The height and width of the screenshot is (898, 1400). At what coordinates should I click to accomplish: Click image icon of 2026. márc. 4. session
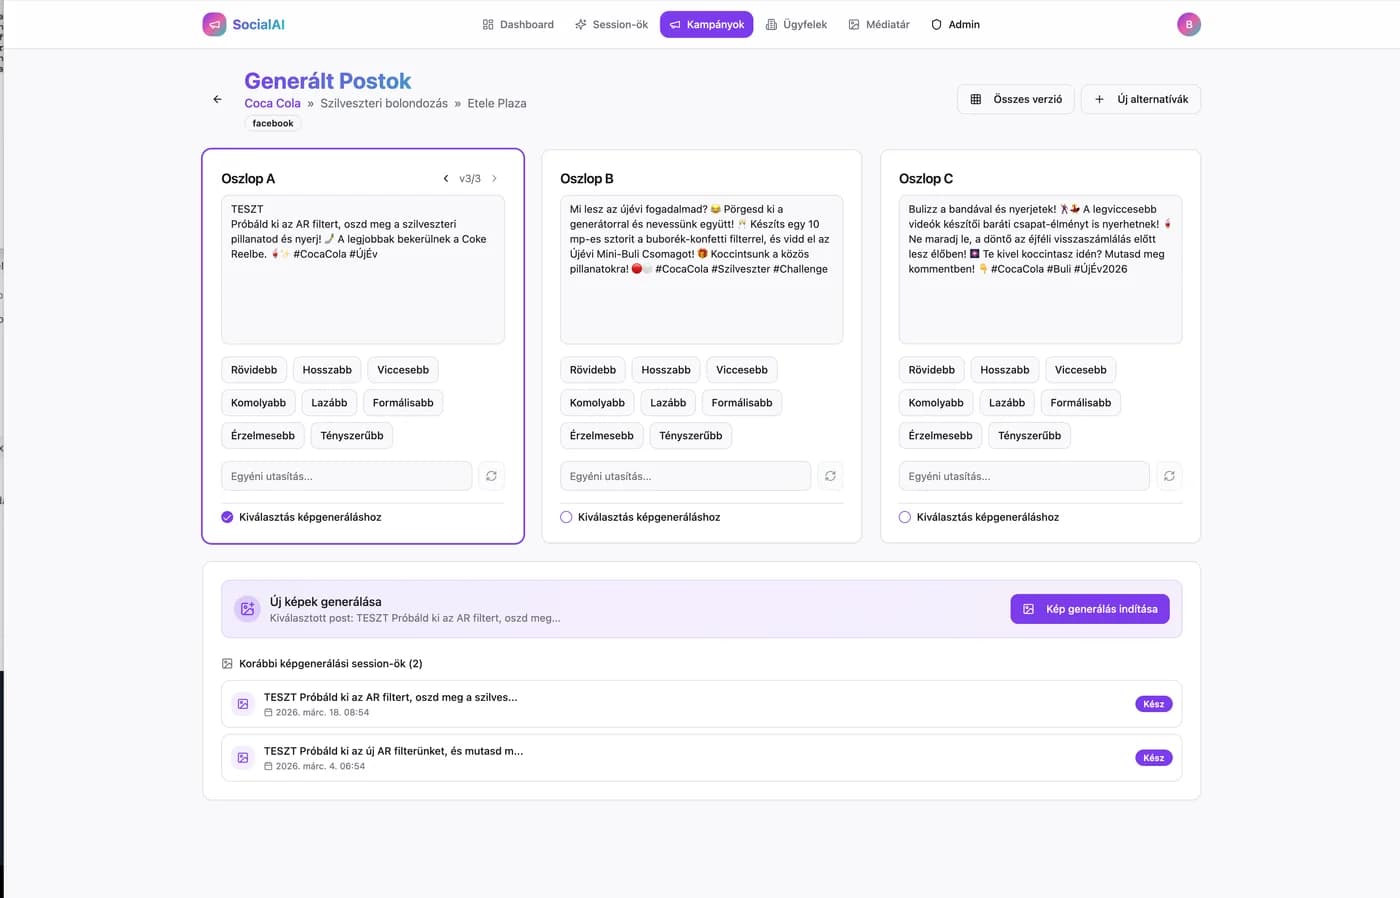click(x=243, y=758)
